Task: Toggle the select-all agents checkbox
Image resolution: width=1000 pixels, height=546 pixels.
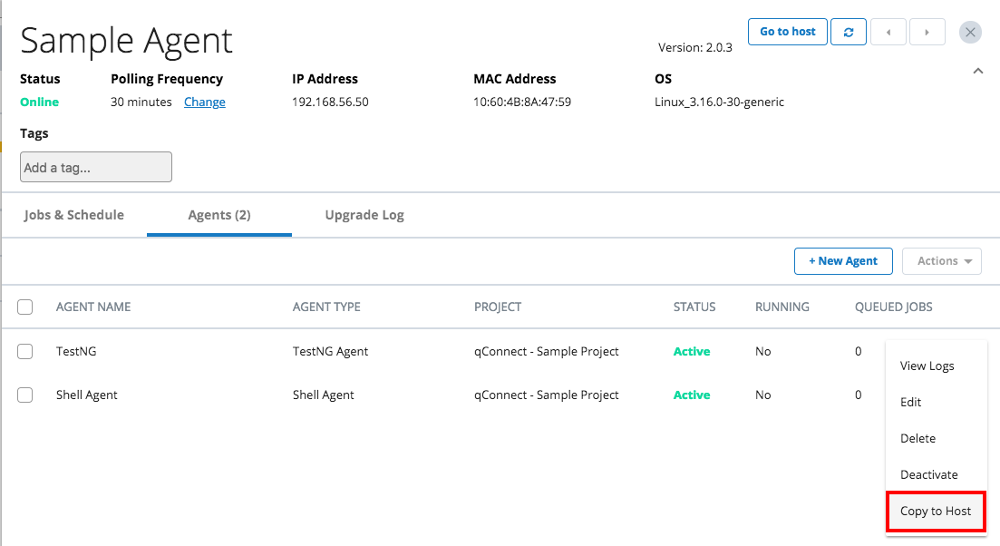Action: [x=25, y=307]
